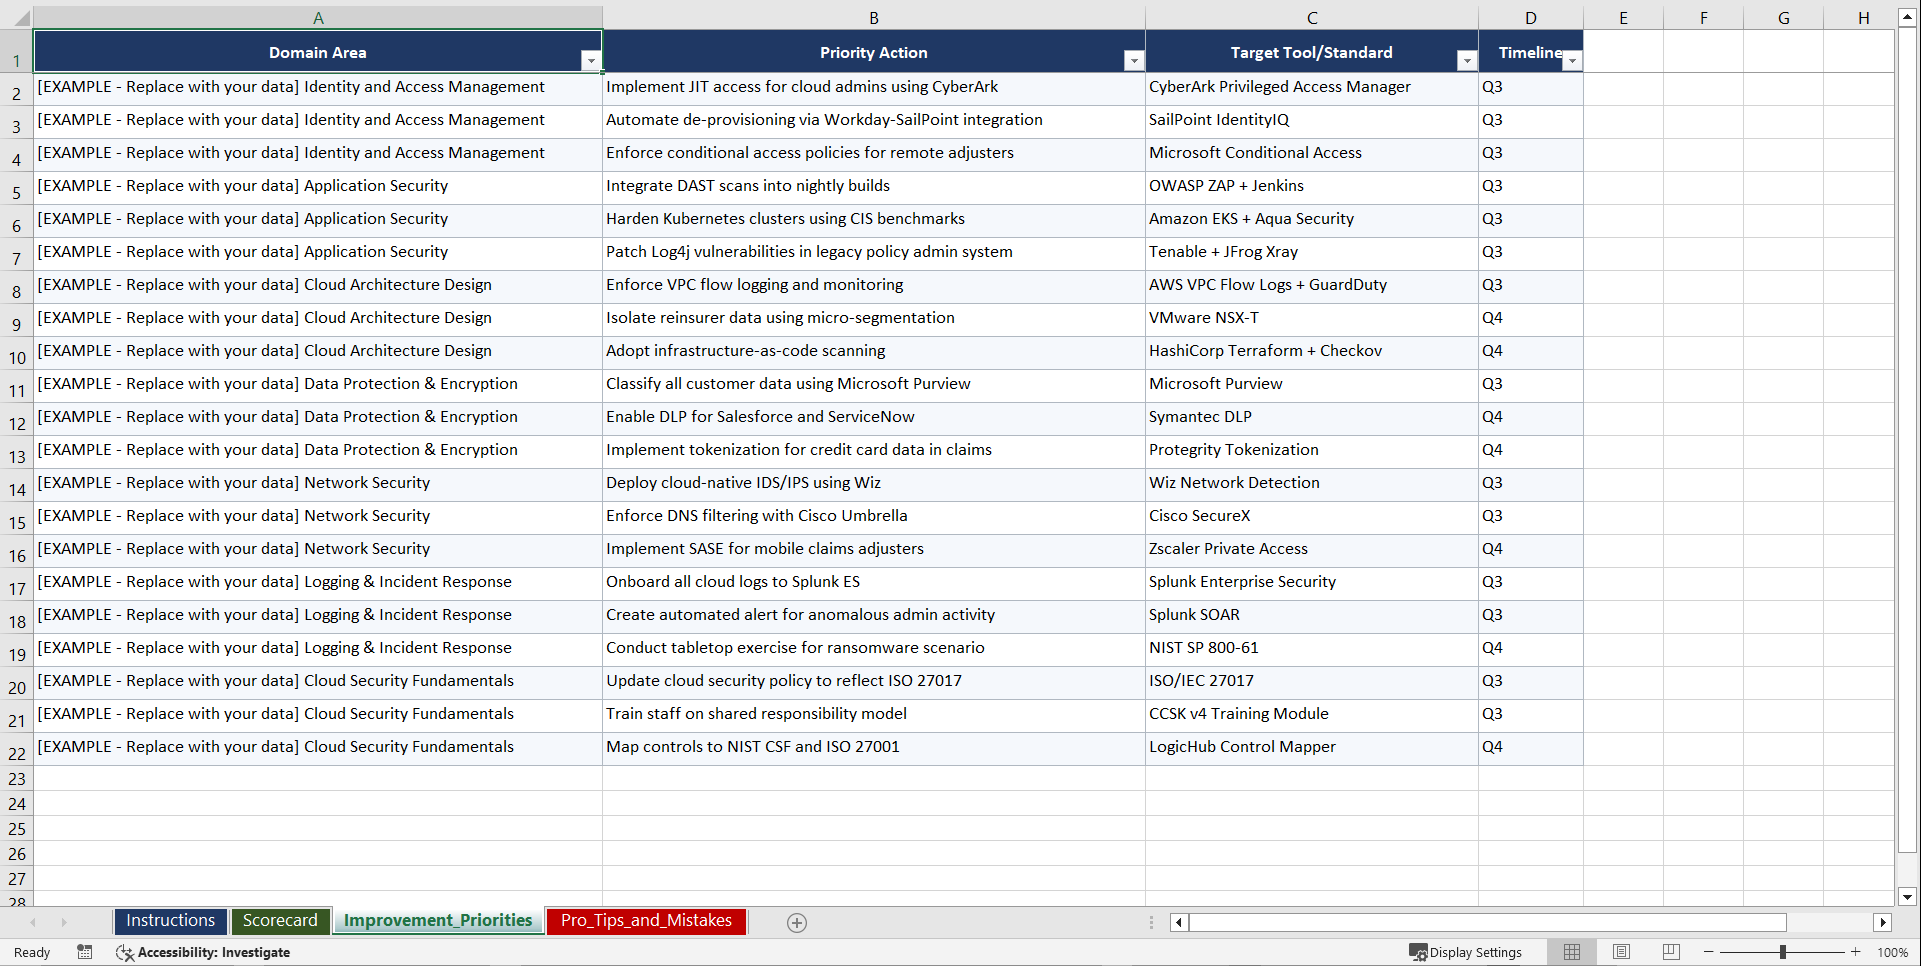Open Page Break Preview from the status bar
The height and width of the screenshot is (966, 1921).
pyautogui.click(x=1670, y=952)
